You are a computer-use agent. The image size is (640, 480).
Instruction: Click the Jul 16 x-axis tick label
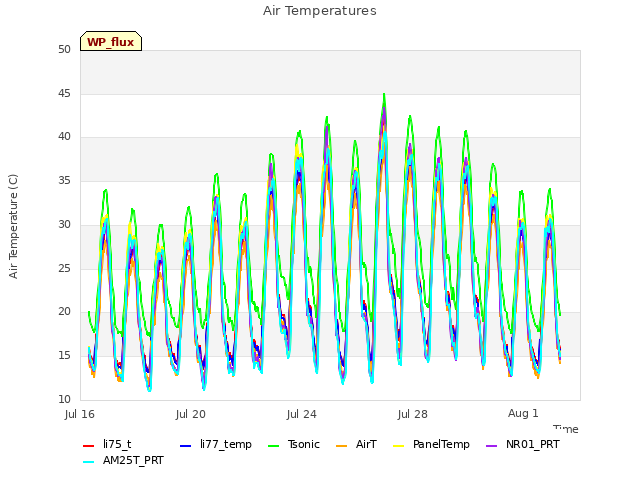pyautogui.click(x=80, y=414)
